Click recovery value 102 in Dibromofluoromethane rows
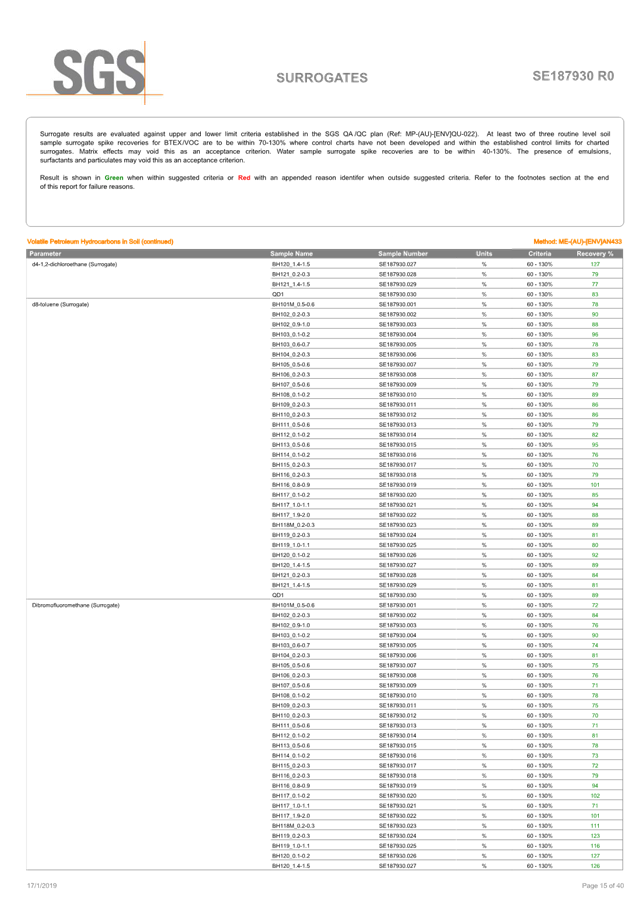 pyautogui.click(x=595, y=796)
